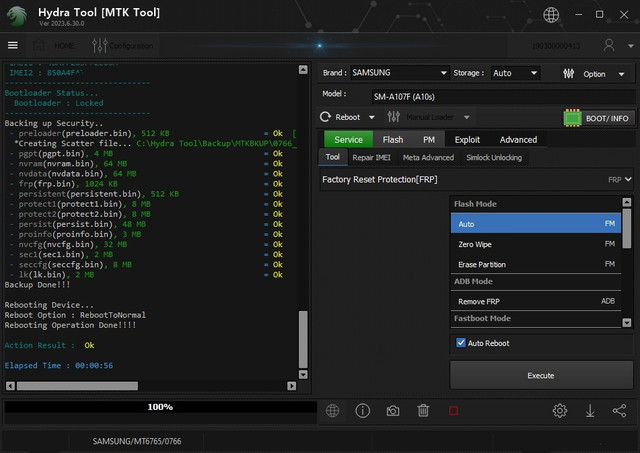Click the mode list scrollbar thumb
The image size is (640, 453).
tap(627, 229)
